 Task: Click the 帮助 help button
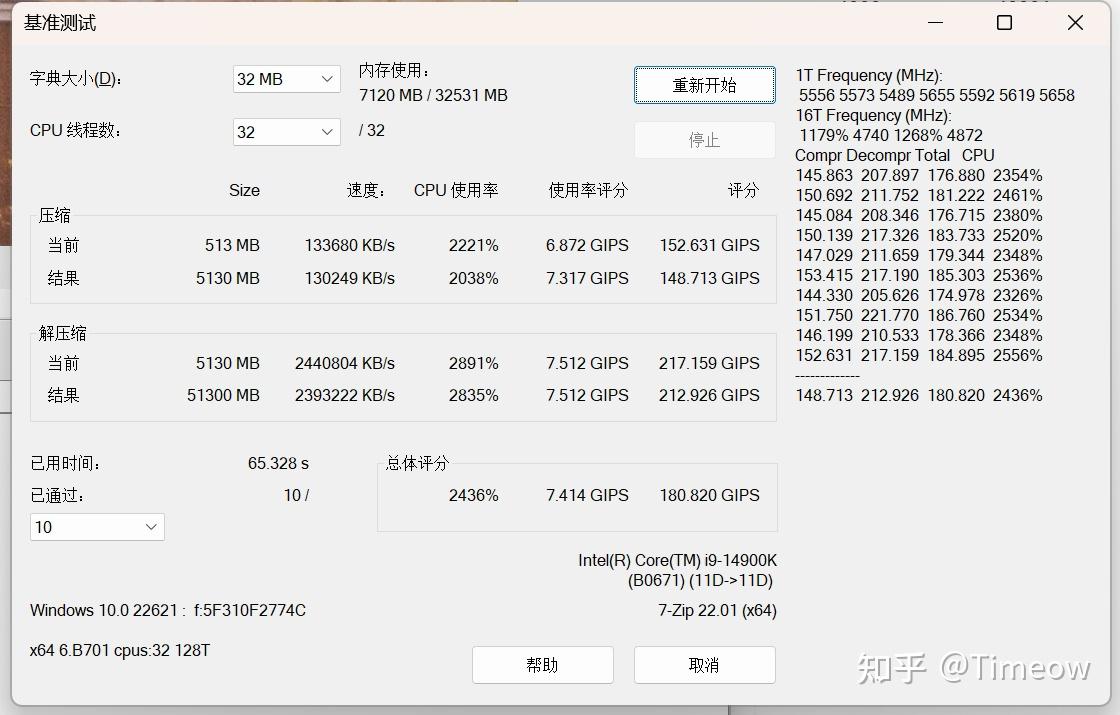click(542, 665)
